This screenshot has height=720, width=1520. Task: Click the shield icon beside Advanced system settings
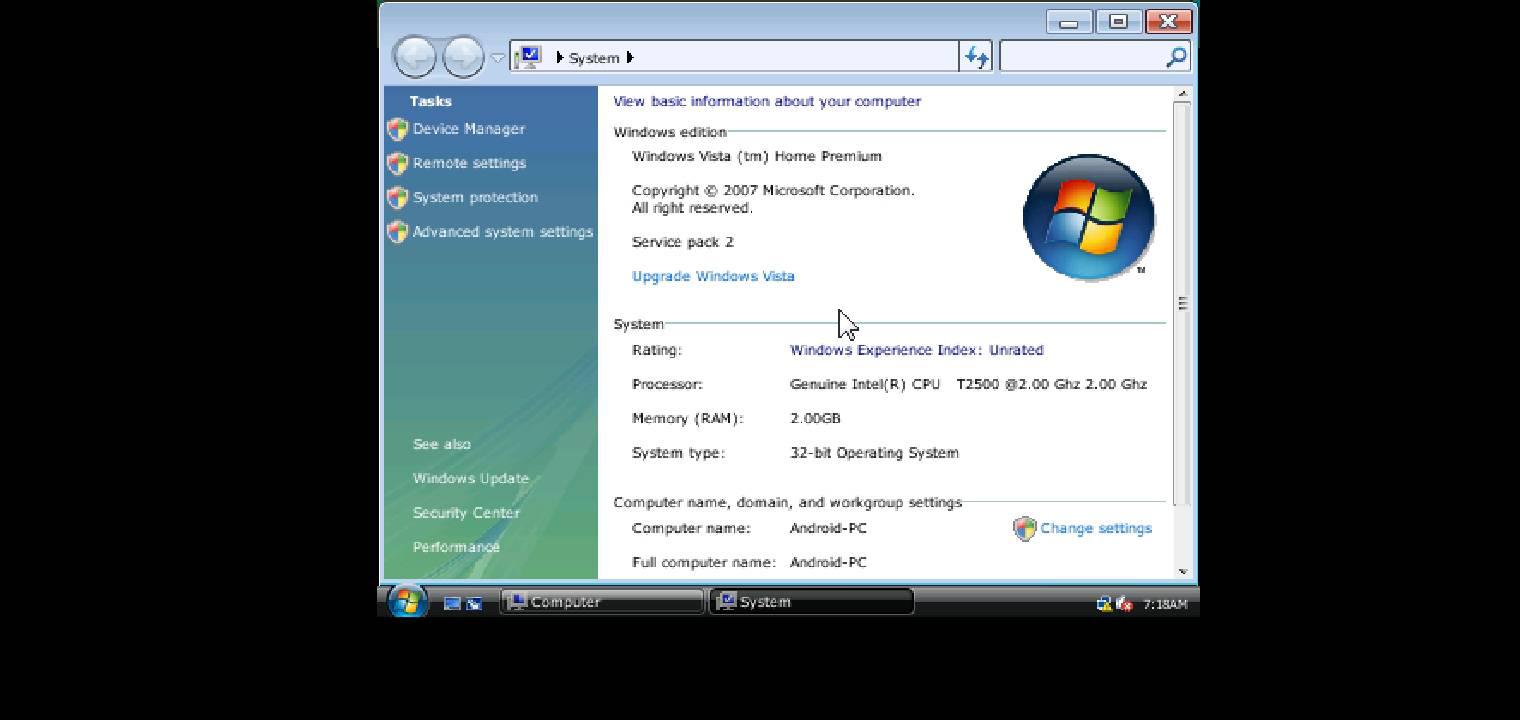click(x=398, y=232)
